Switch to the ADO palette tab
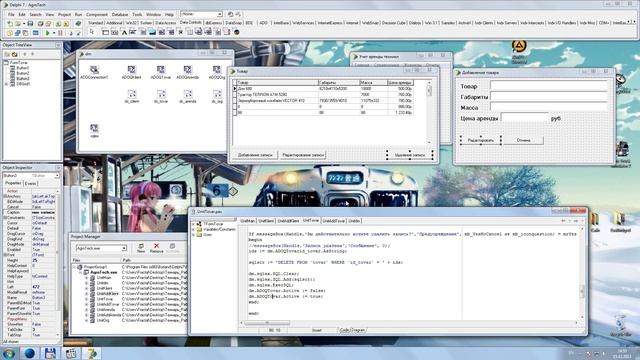640x360 pixels. [263, 23]
